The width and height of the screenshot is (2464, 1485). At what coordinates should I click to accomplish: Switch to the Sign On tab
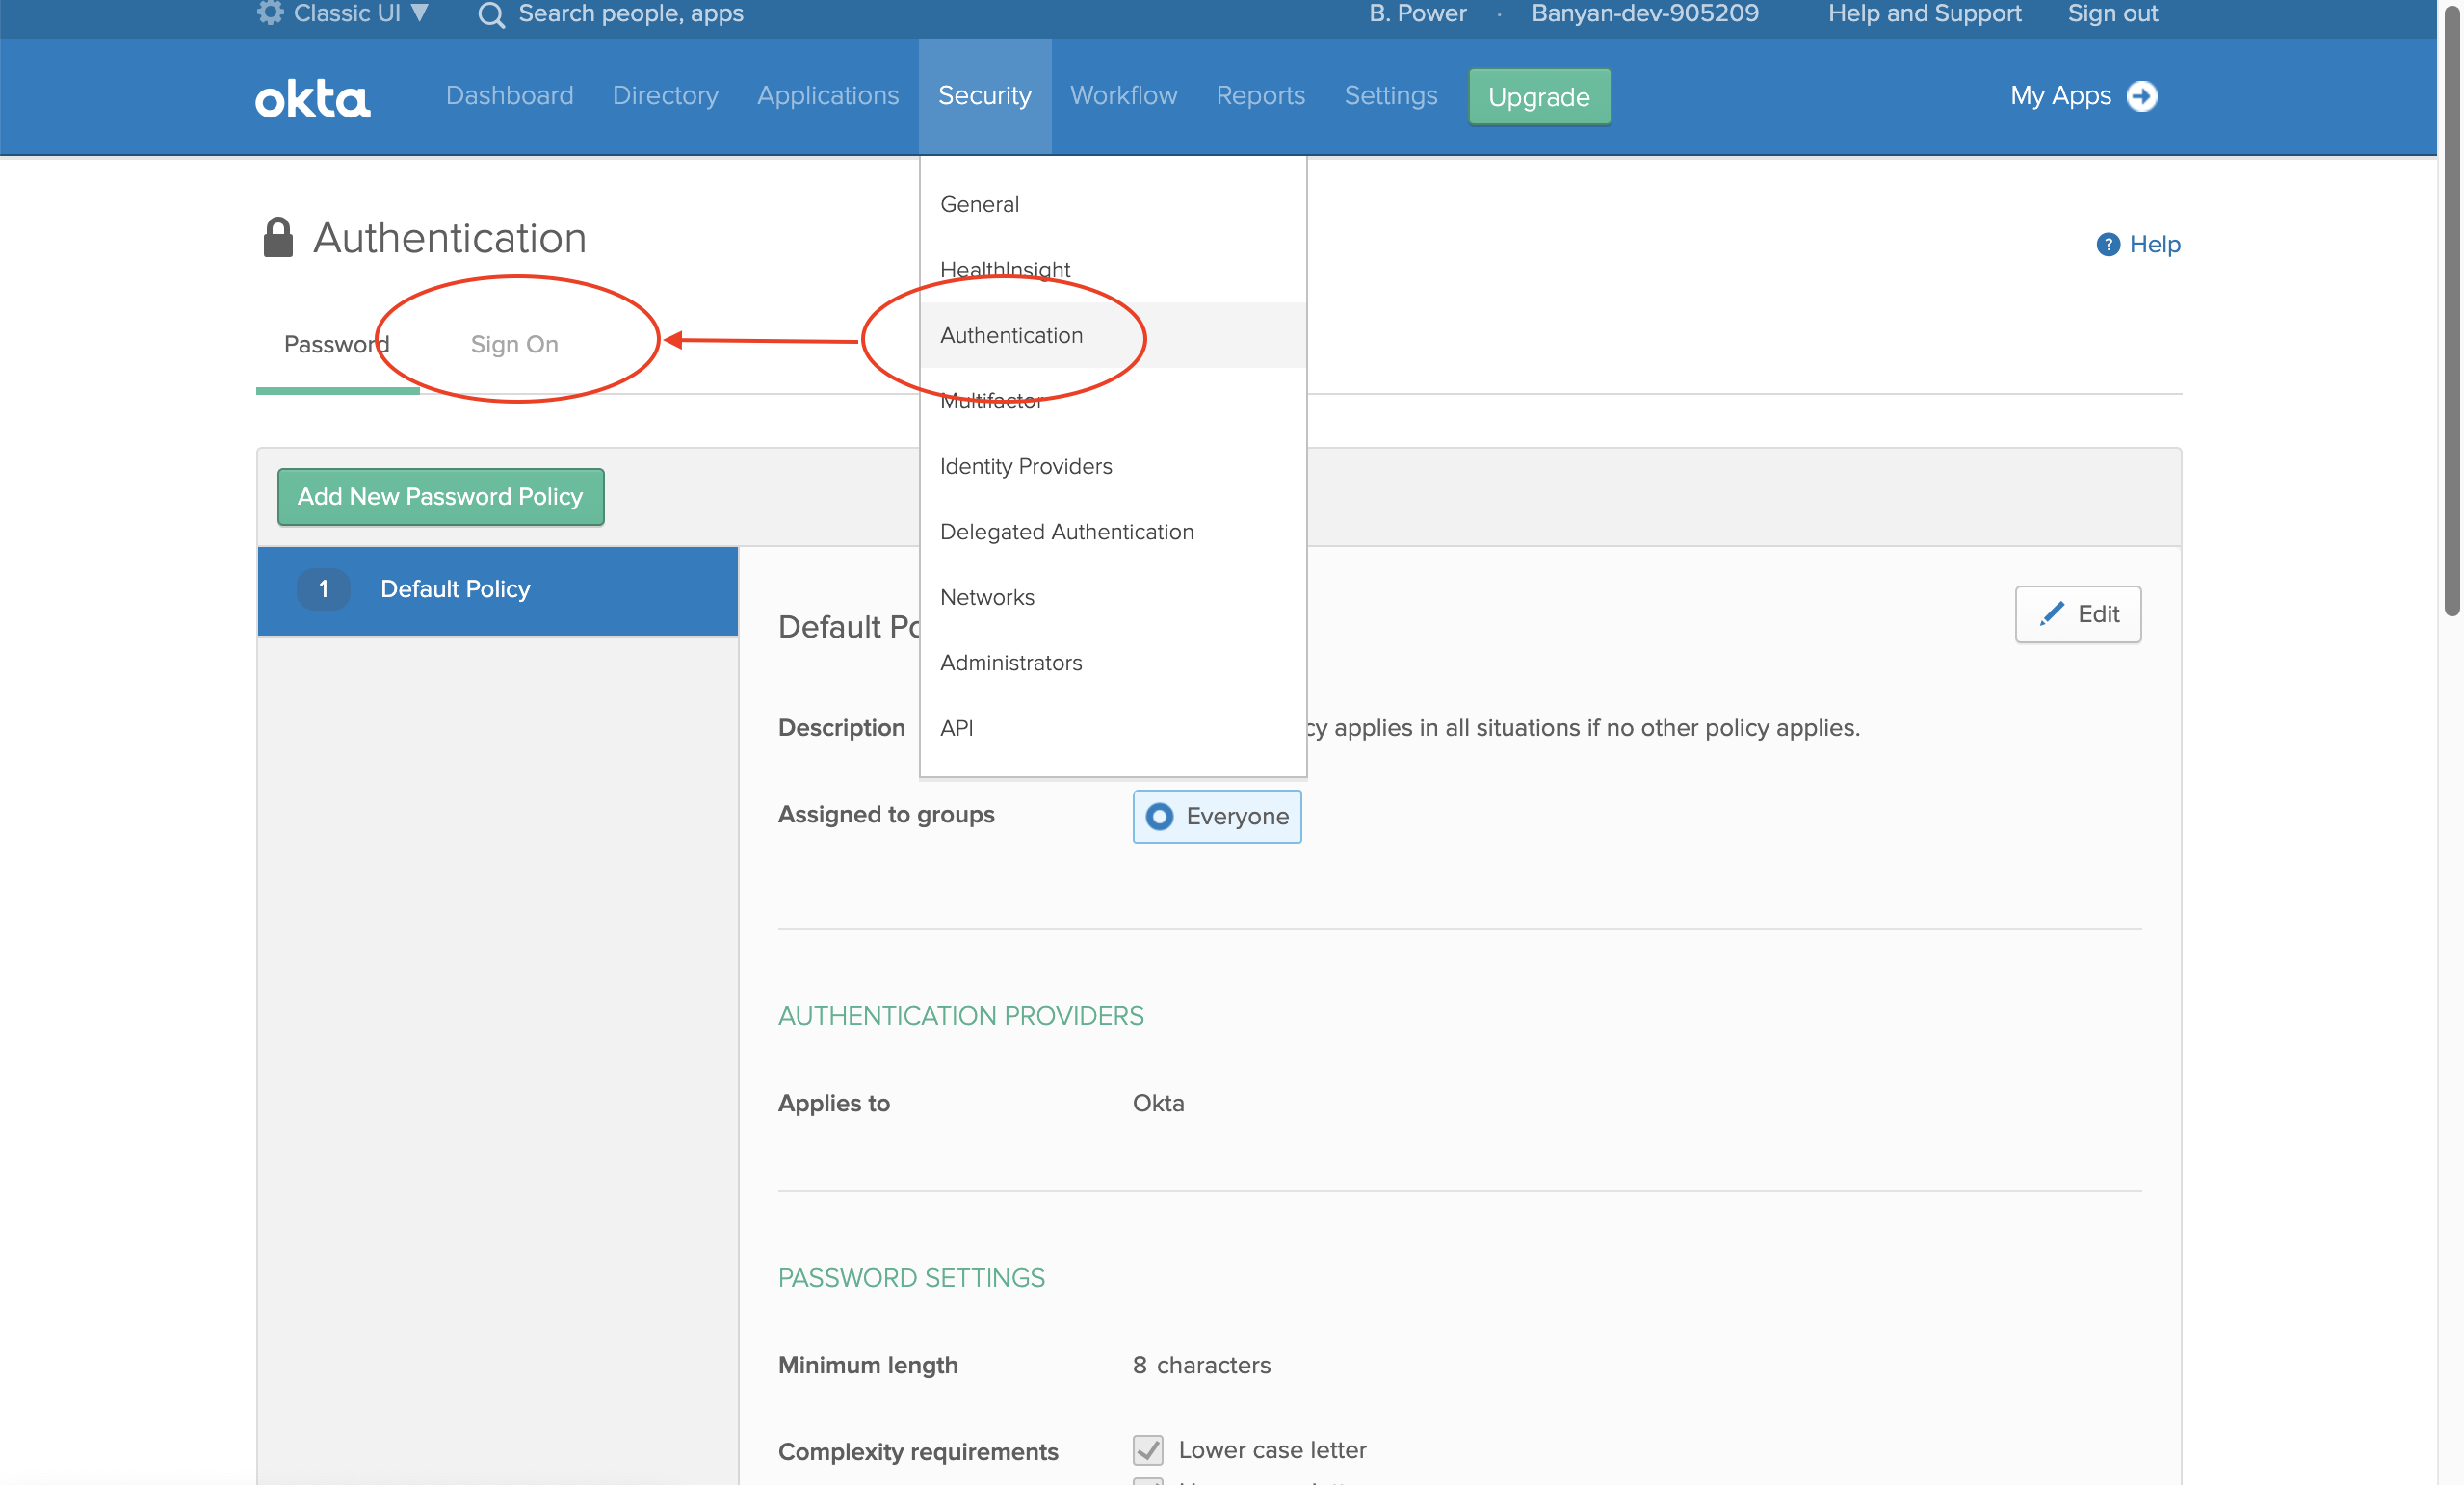coord(514,345)
